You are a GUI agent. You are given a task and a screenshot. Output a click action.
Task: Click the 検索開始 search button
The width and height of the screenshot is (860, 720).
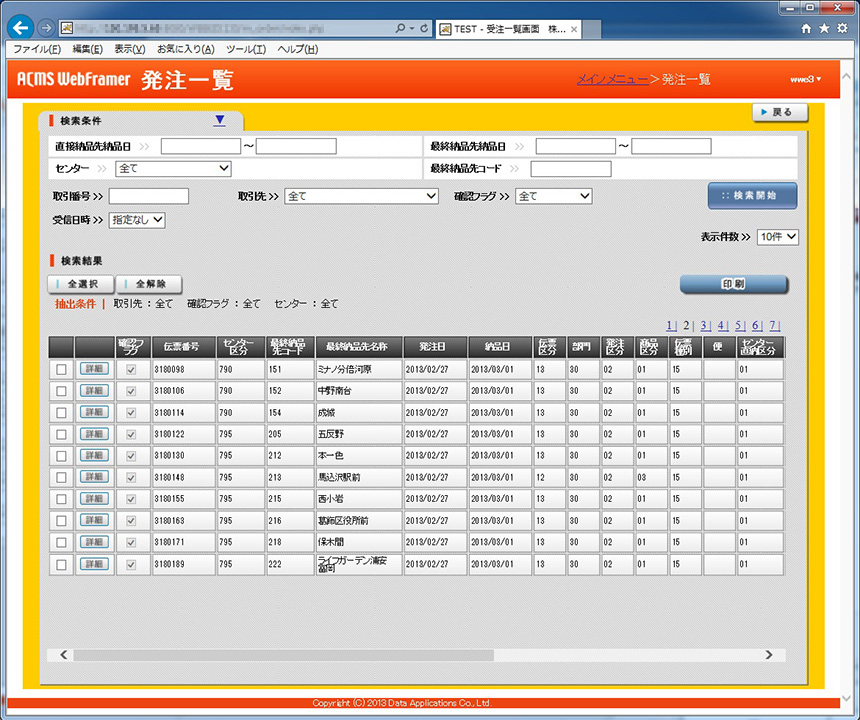tap(753, 196)
